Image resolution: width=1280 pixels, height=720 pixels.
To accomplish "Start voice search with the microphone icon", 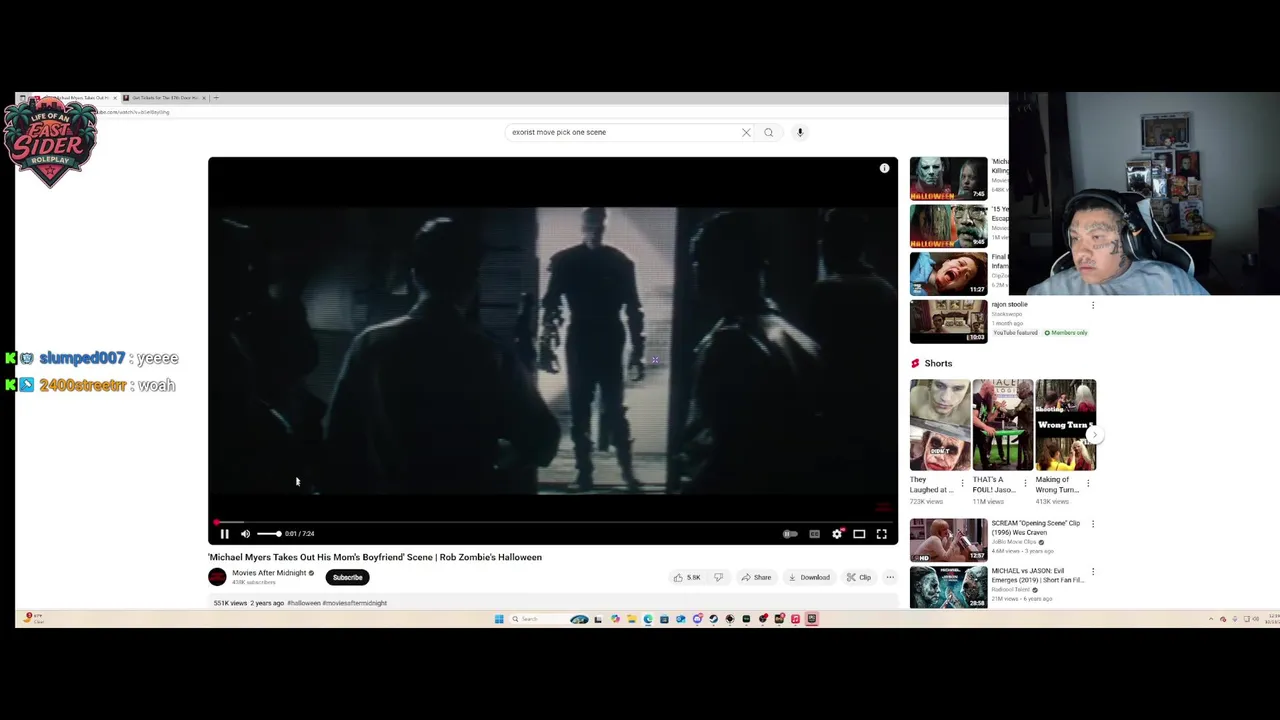I will 800,132.
